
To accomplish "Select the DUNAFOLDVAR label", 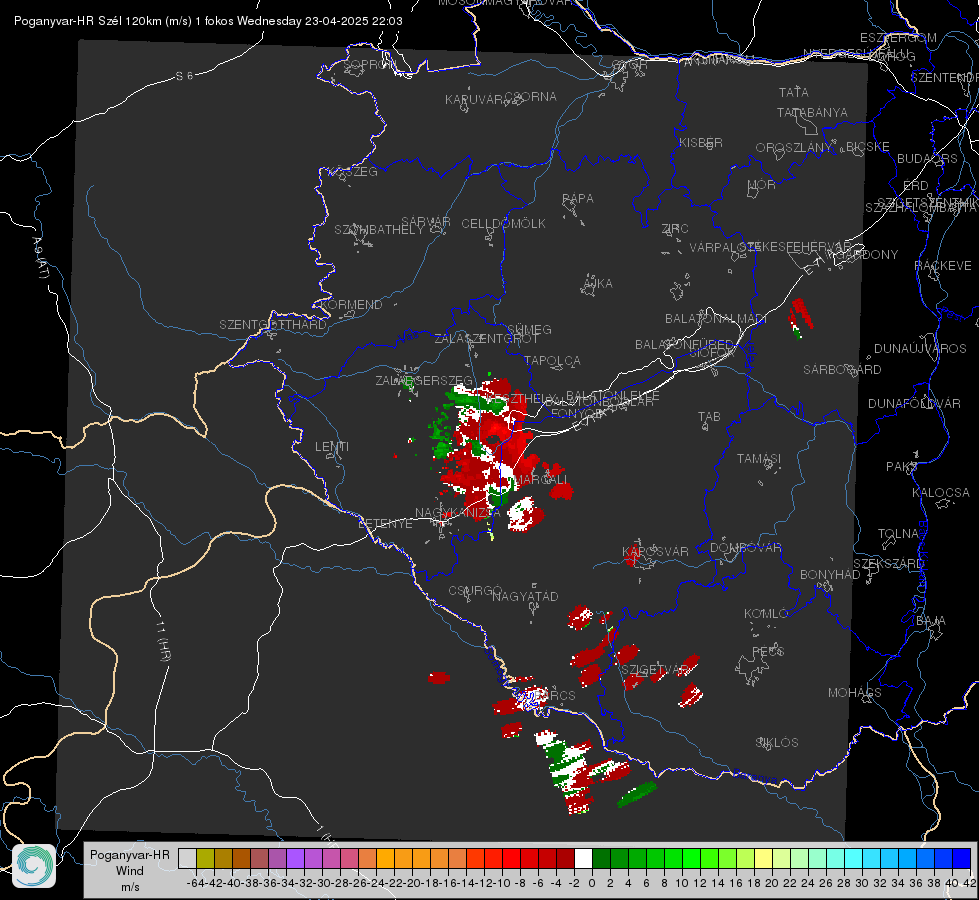I will click(x=914, y=403).
